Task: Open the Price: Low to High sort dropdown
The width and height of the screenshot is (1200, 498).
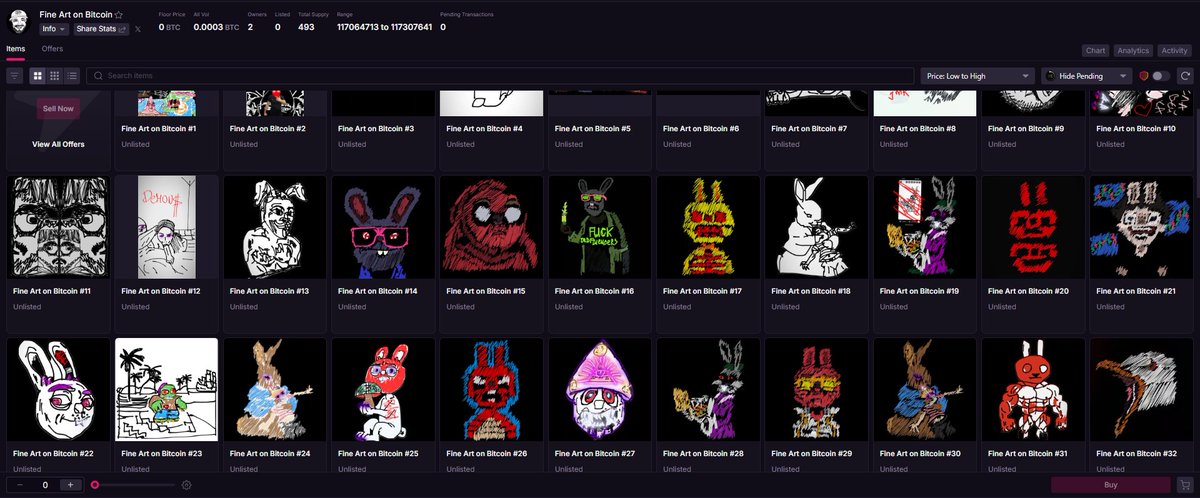Action: [x=977, y=75]
